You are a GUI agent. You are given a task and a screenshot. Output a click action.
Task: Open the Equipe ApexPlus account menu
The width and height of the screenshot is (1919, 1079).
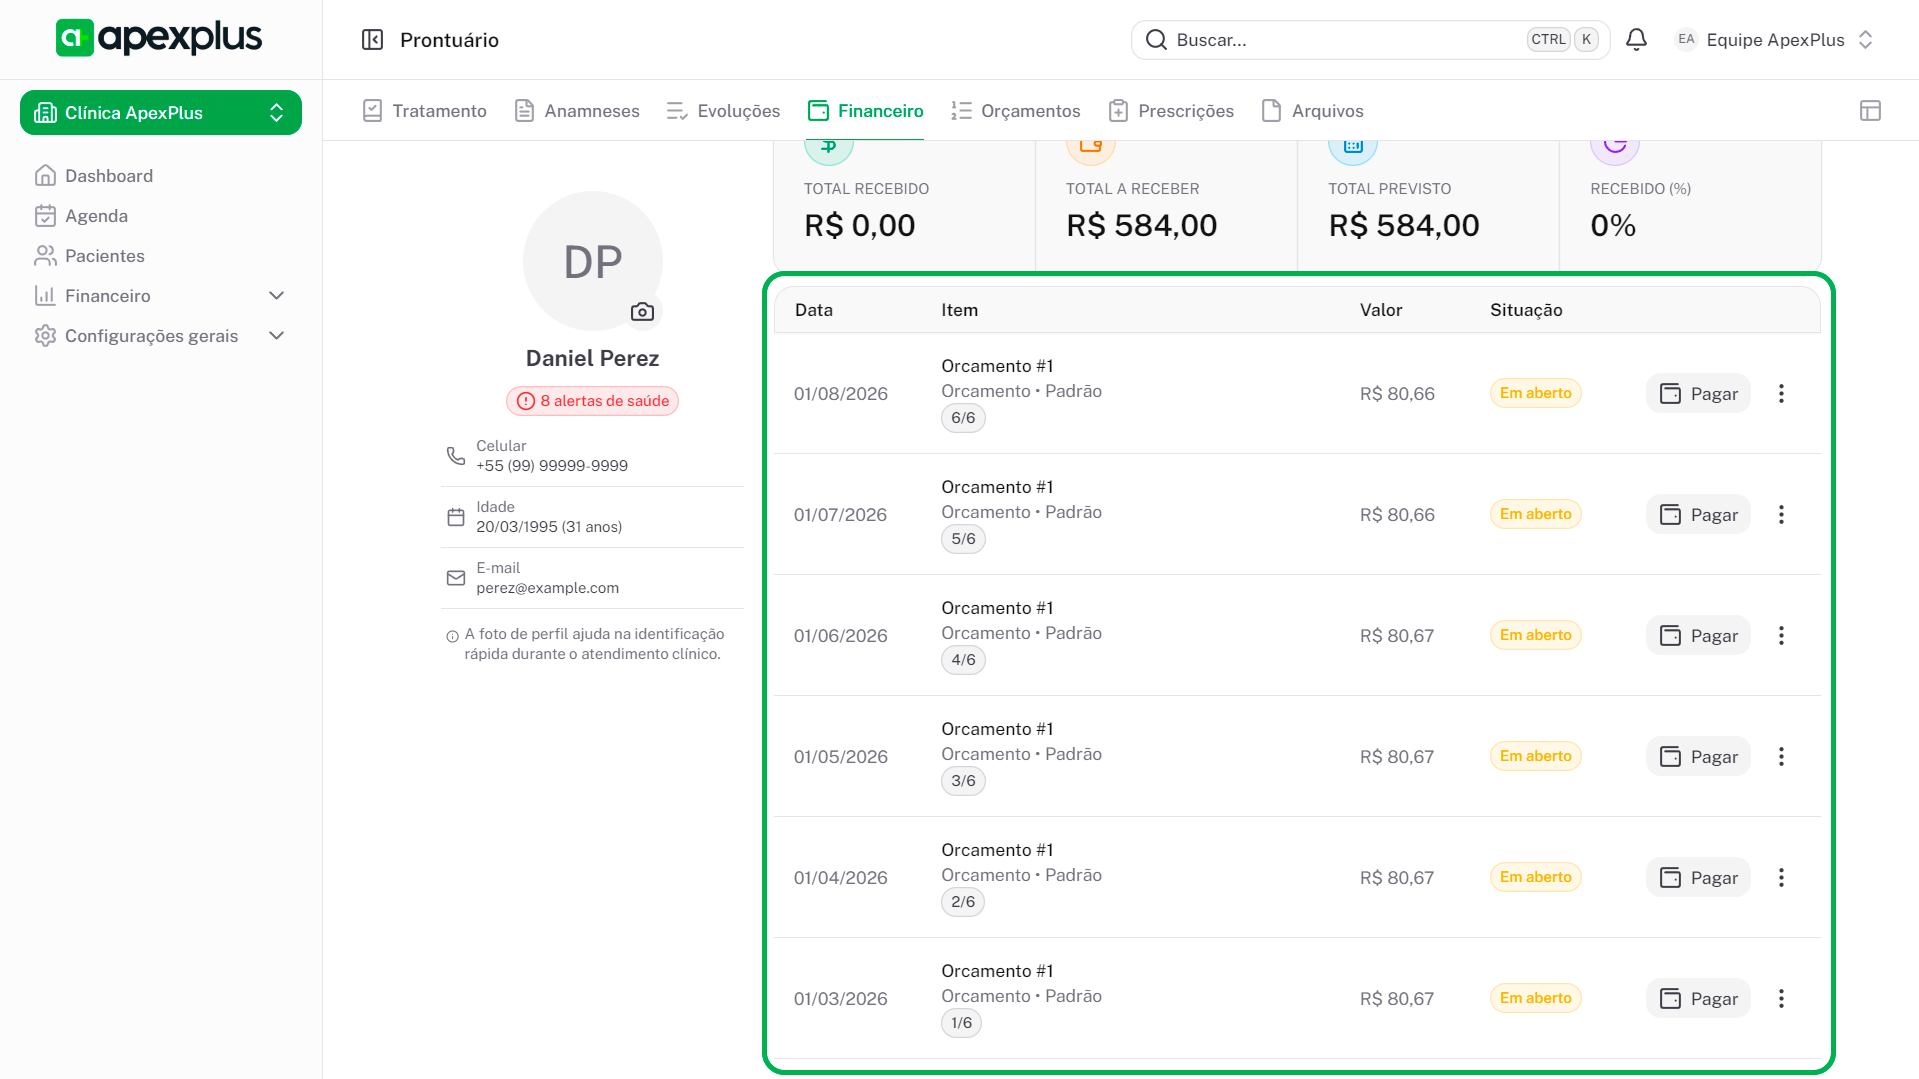click(1774, 40)
